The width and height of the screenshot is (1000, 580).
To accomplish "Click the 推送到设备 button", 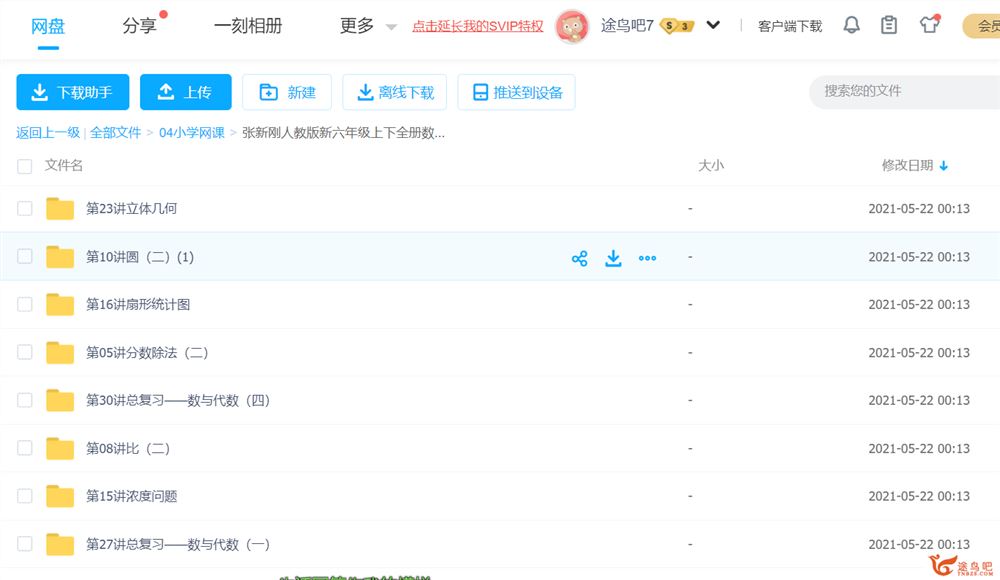I will 517,92.
